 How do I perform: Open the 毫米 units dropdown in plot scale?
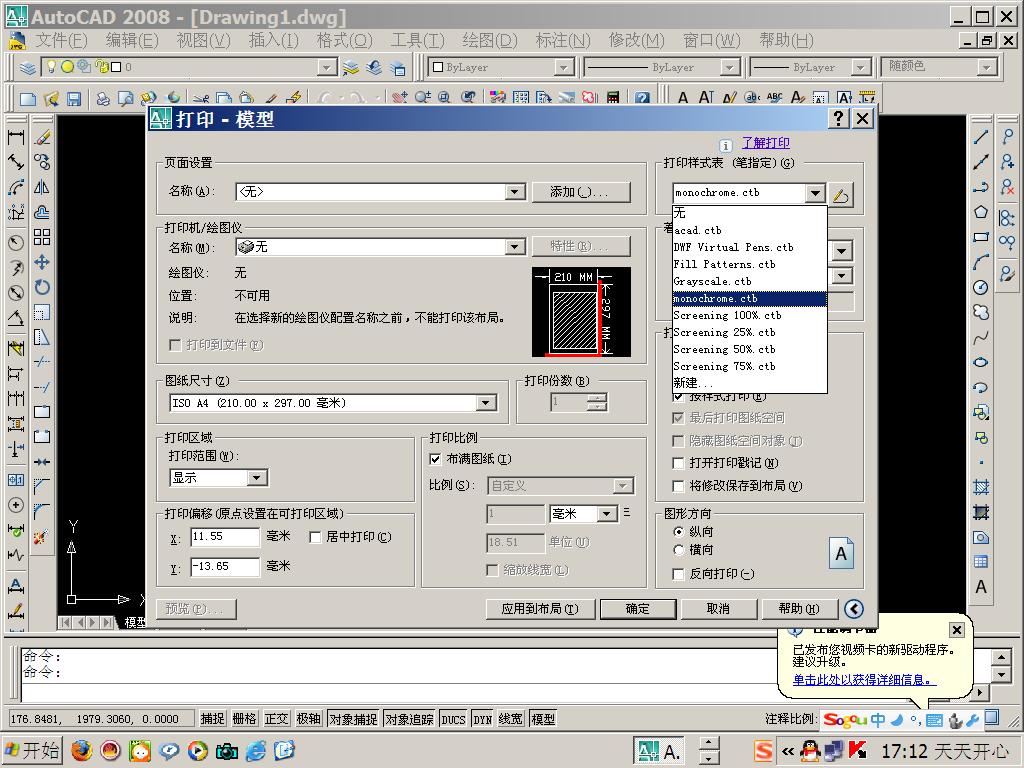pos(607,513)
